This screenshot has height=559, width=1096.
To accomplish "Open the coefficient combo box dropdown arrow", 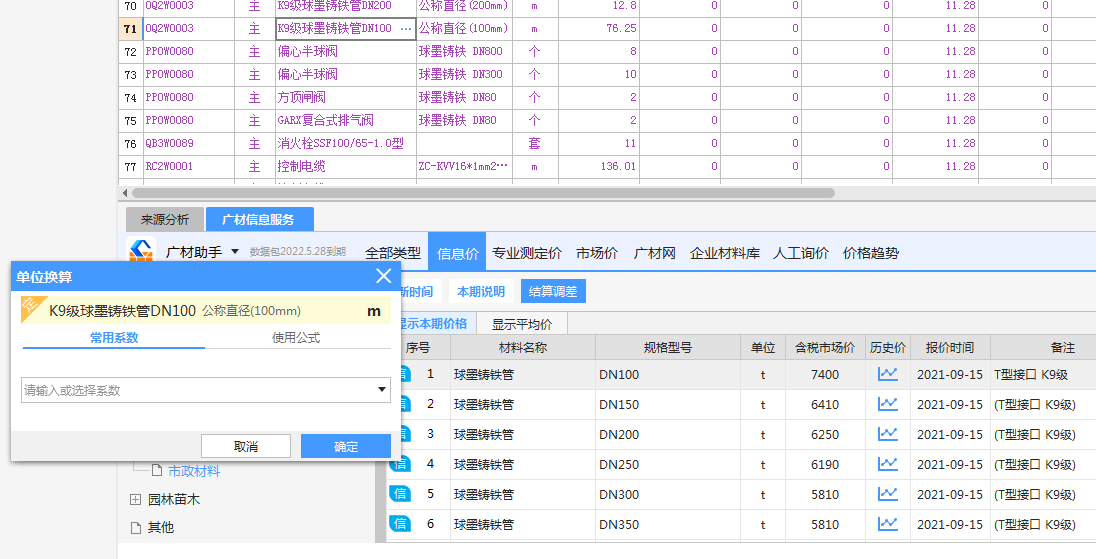I will [382, 390].
